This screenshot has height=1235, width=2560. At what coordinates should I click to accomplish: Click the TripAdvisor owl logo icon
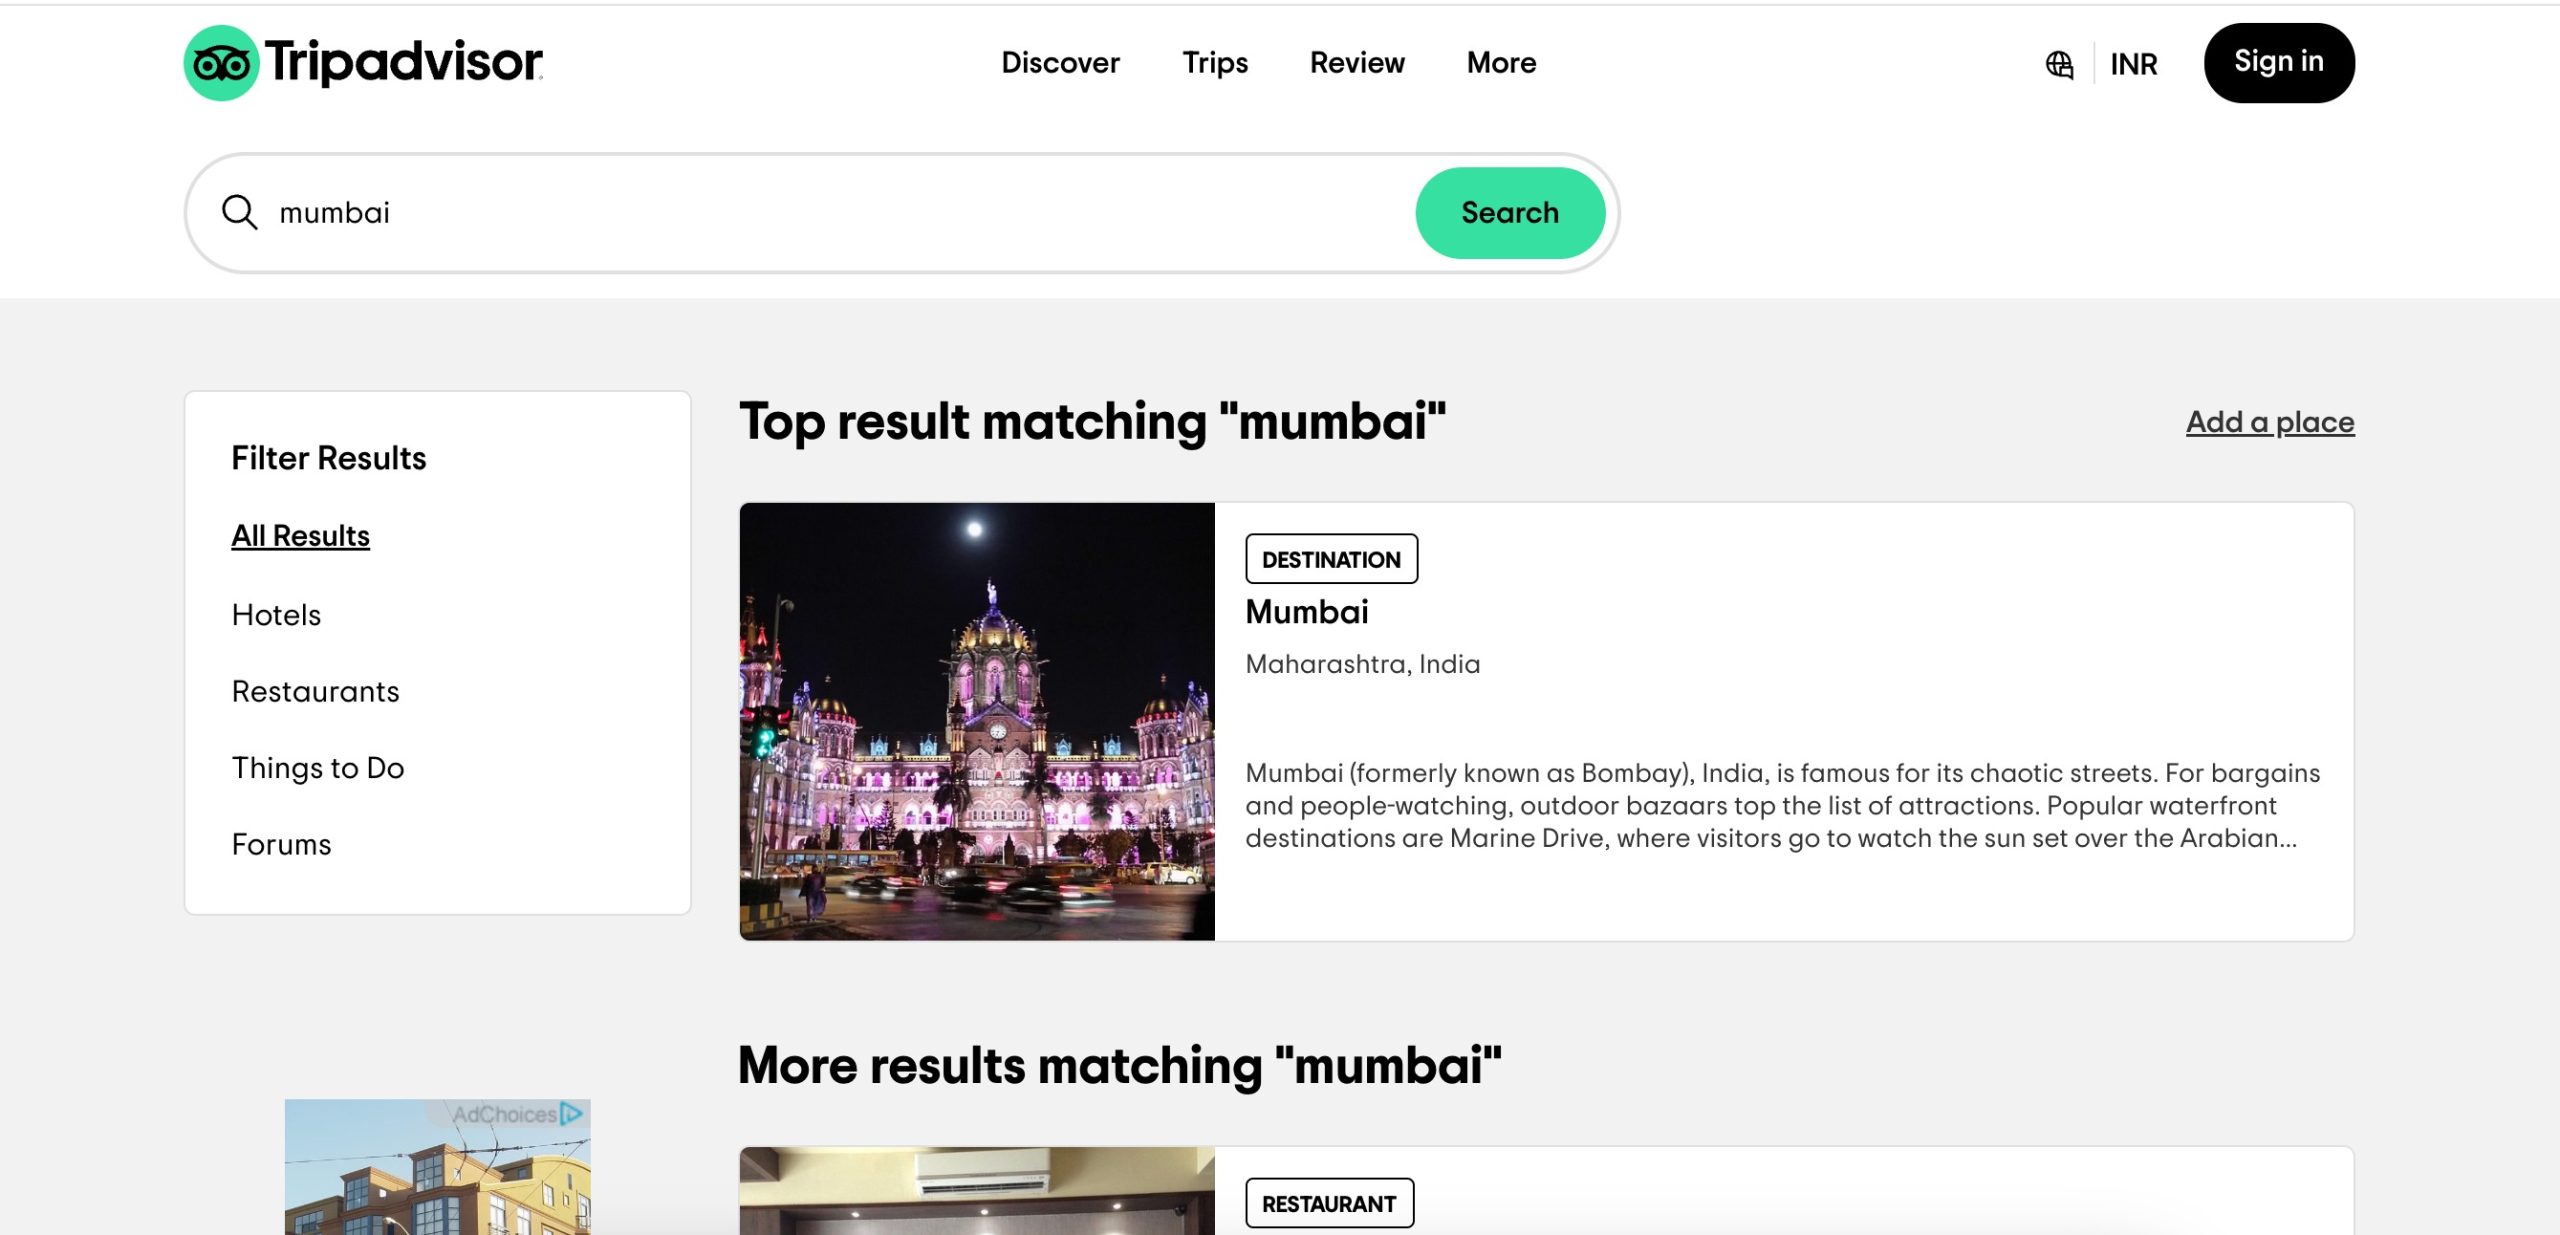[220, 62]
